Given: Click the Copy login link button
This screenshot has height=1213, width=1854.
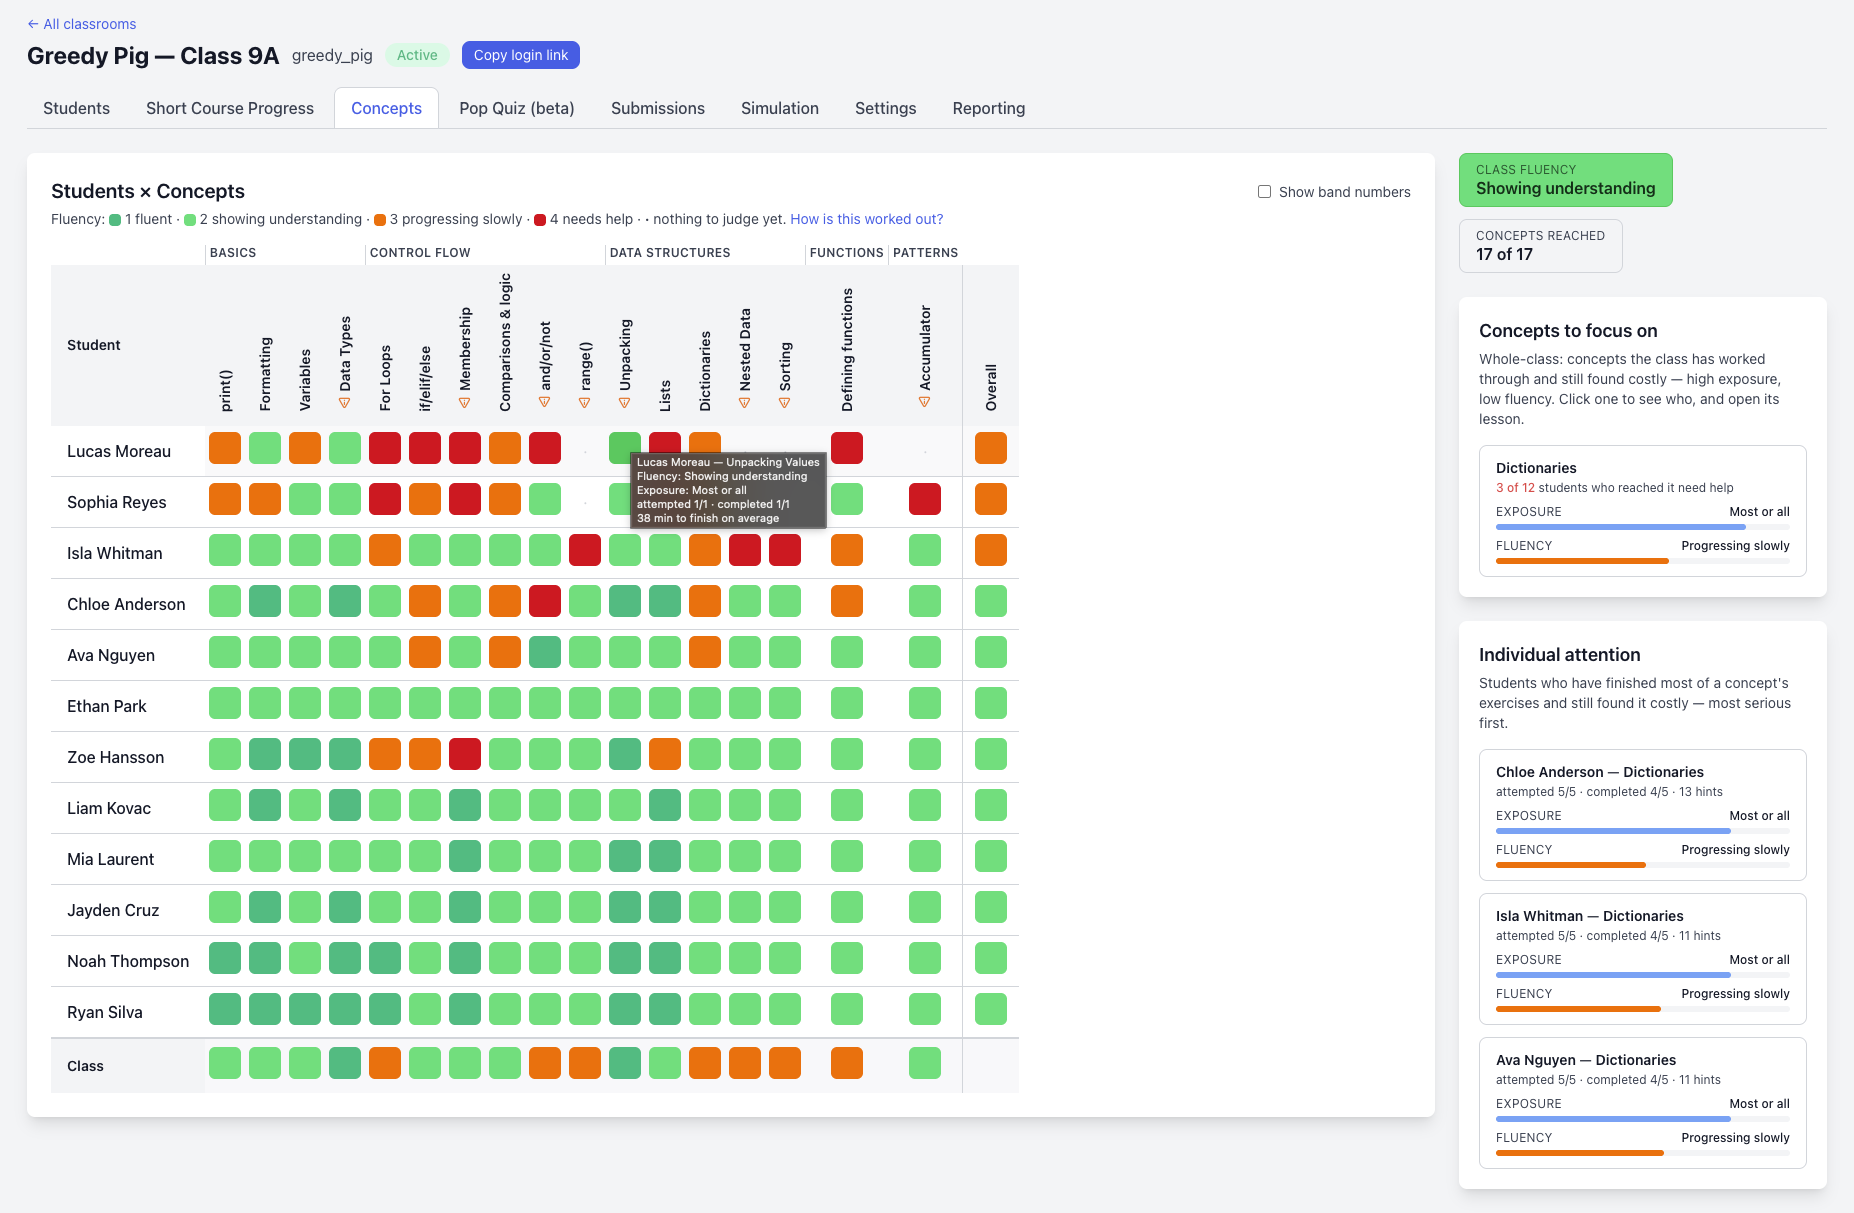Looking at the screenshot, I should pos(521,55).
